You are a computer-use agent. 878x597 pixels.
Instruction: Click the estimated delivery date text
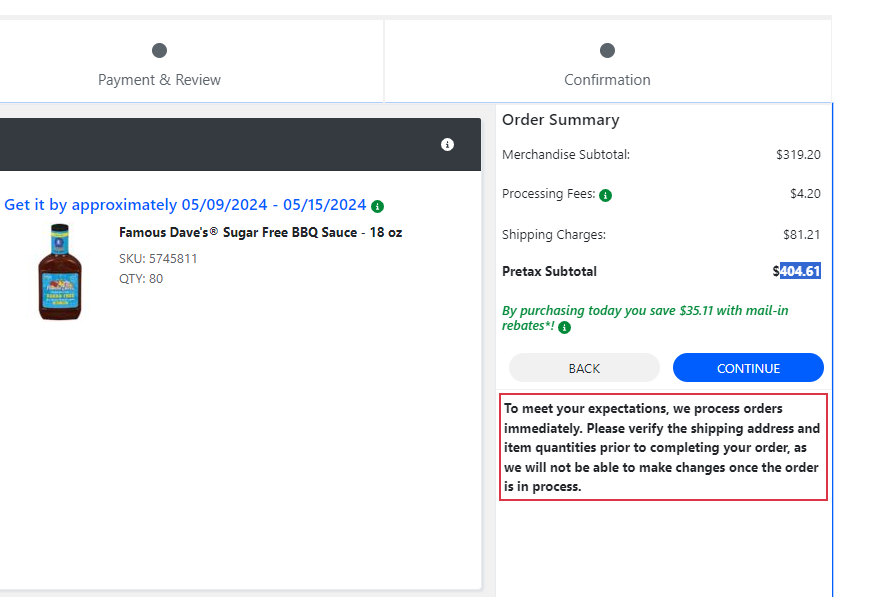click(185, 205)
